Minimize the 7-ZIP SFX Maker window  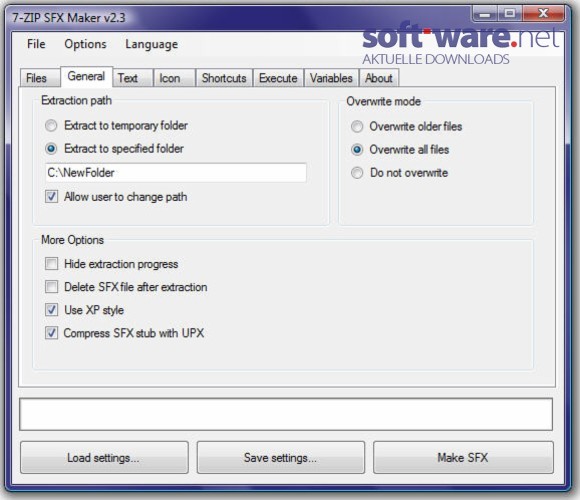[x=485, y=14]
